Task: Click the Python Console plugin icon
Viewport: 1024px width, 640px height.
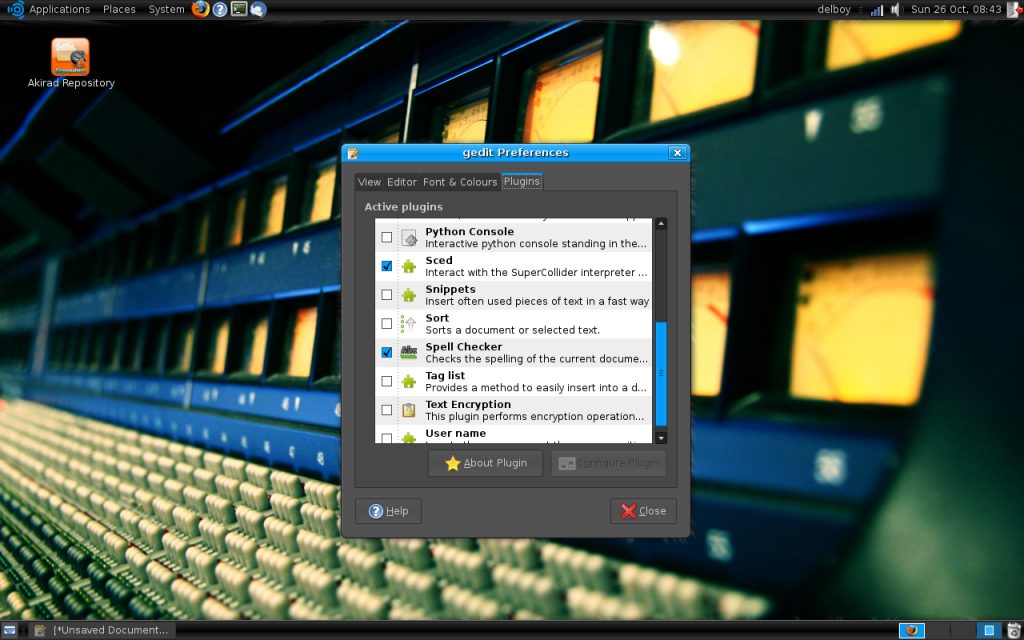Action: coord(409,238)
